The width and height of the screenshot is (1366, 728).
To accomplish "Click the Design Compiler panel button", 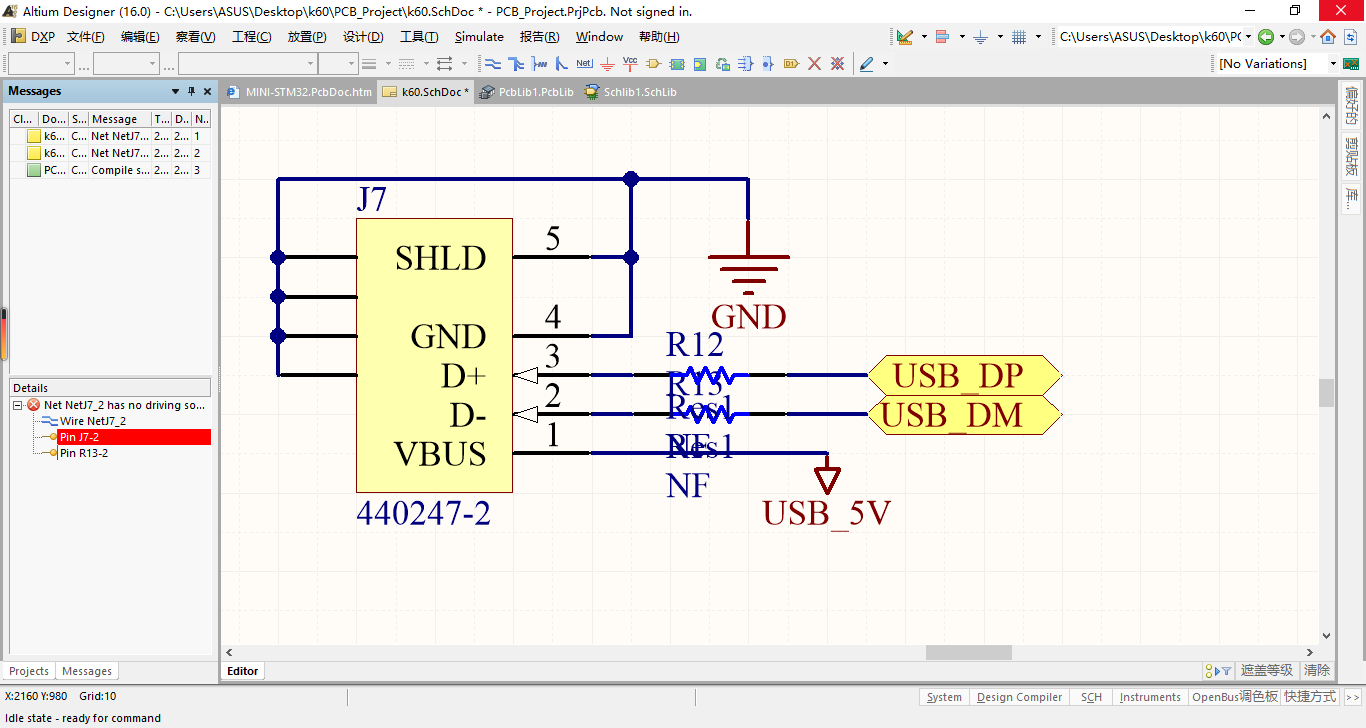I will click(1019, 697).
